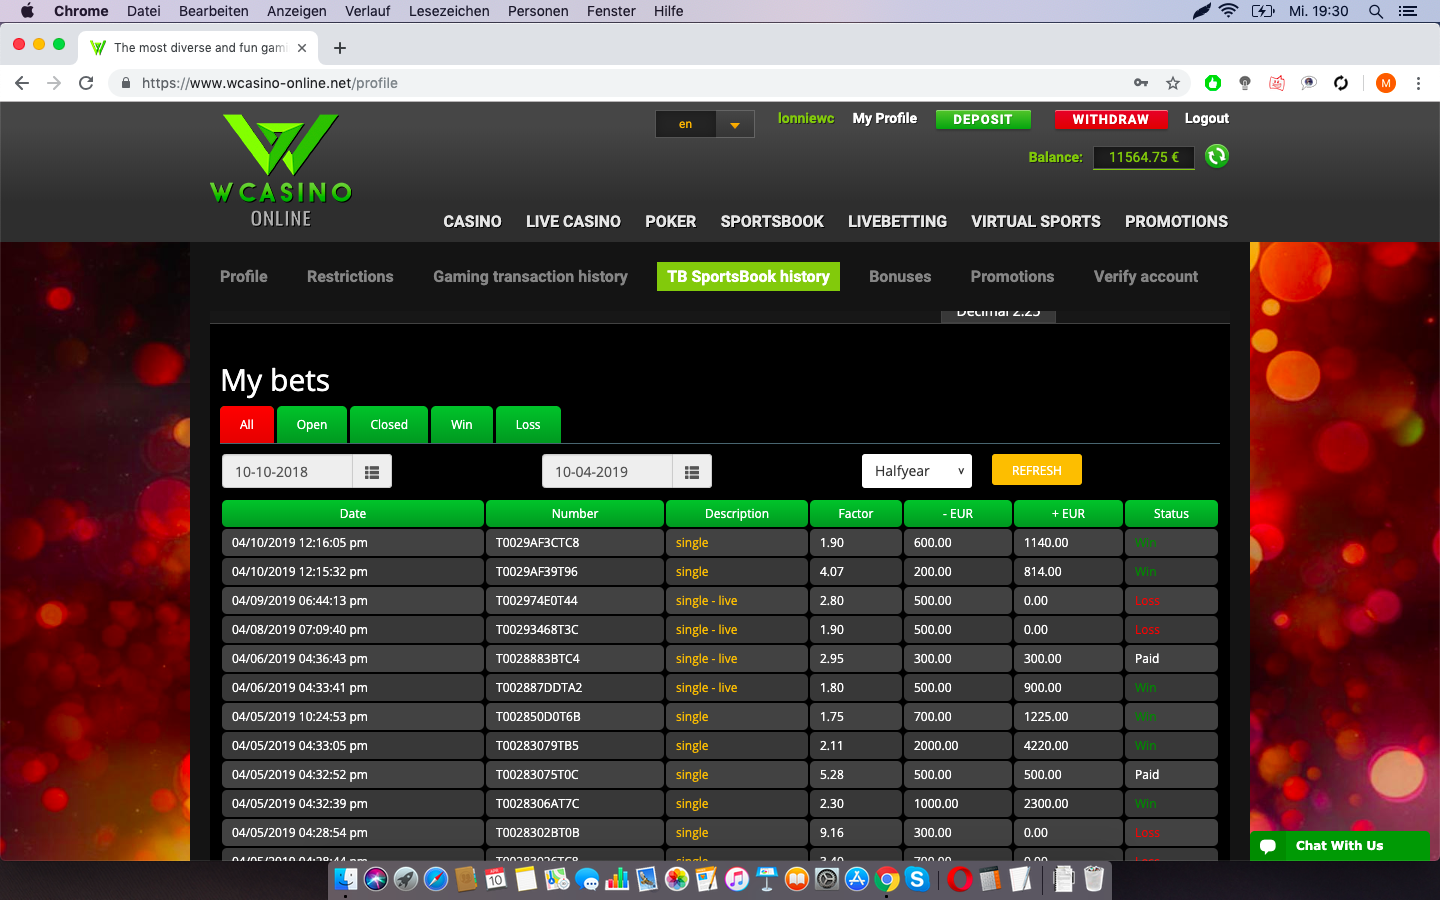Open the start date calendar picker icon

372,472
